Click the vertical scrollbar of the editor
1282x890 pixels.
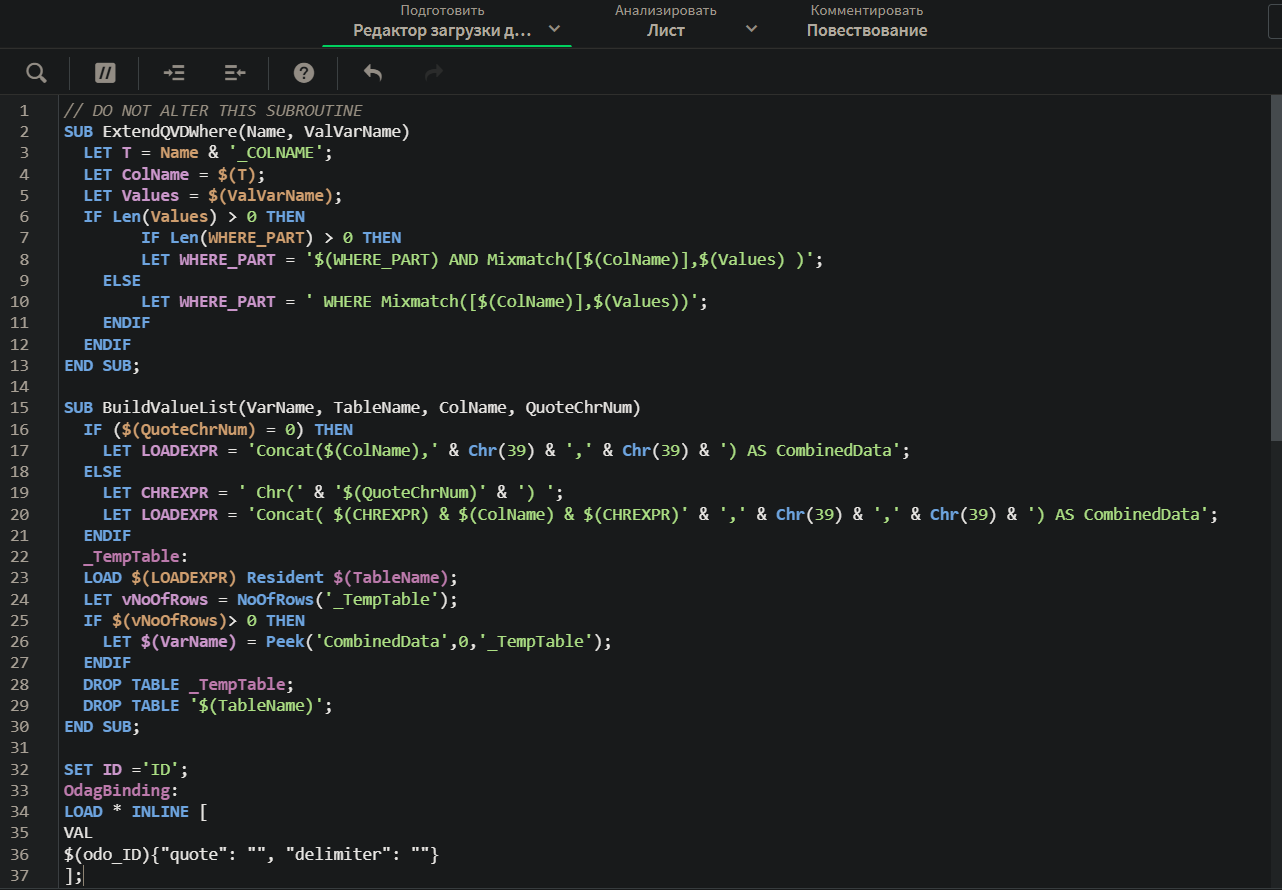1275,270
